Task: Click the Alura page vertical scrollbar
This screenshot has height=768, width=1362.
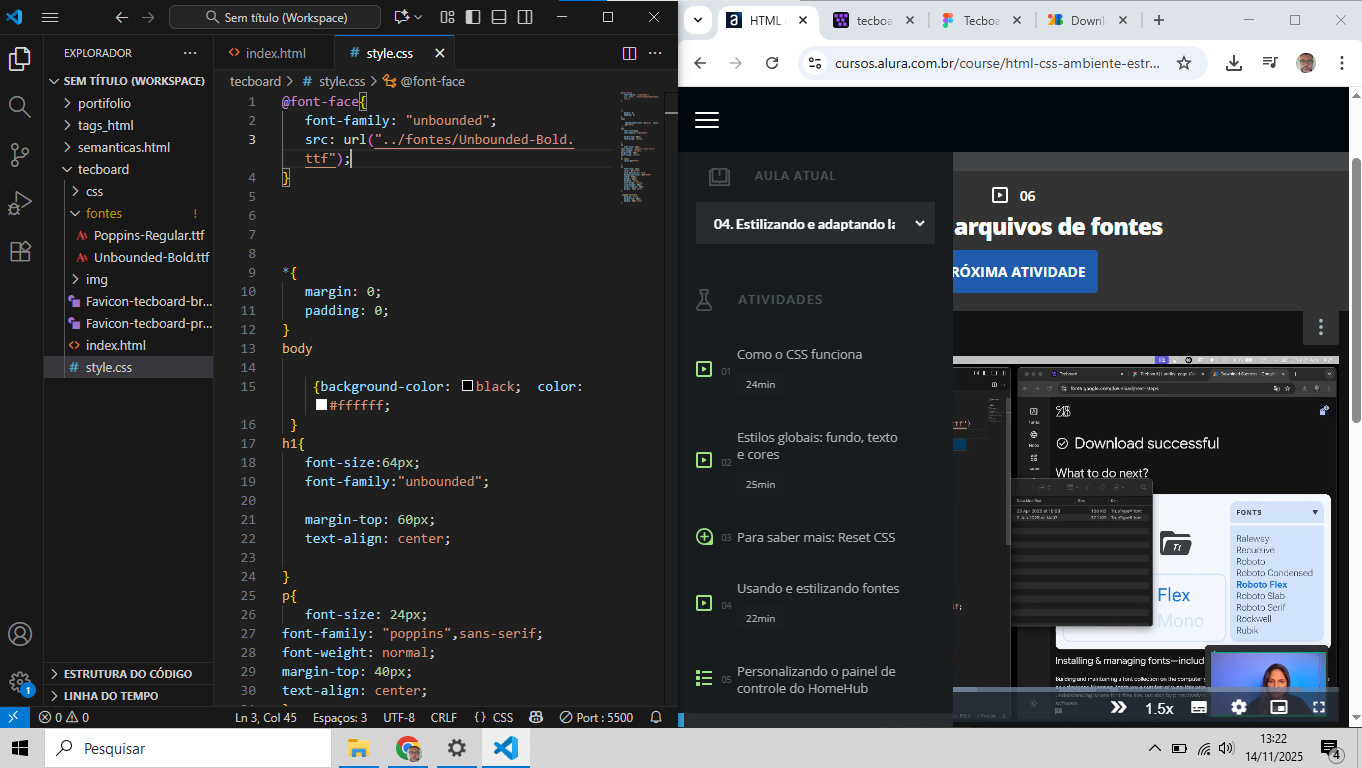Action: [x=1356, y=290]
